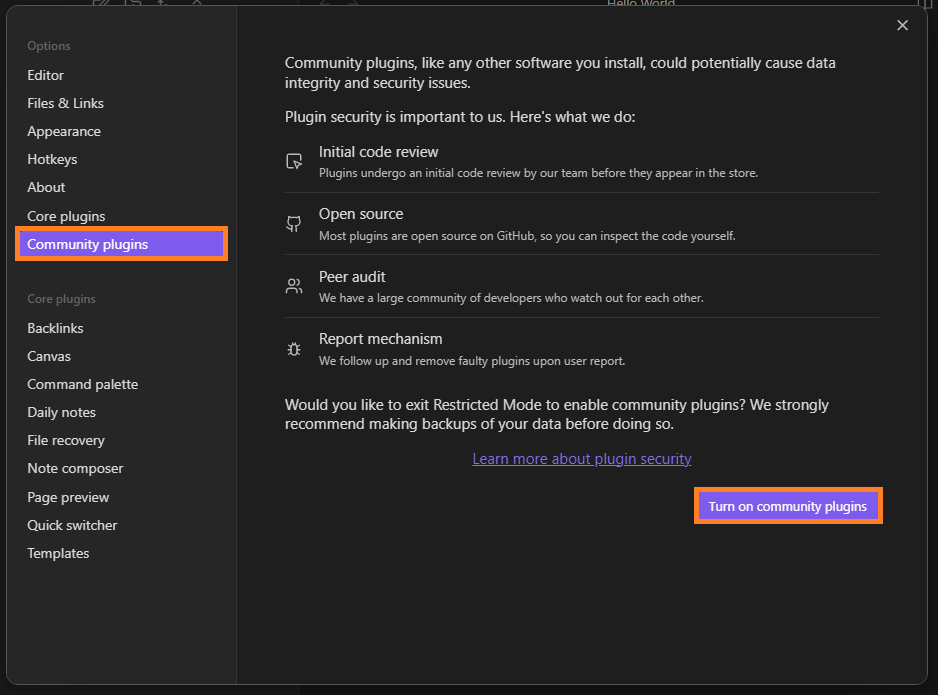
Task: Click the Initial code review icon
Action: coord(293,160)
